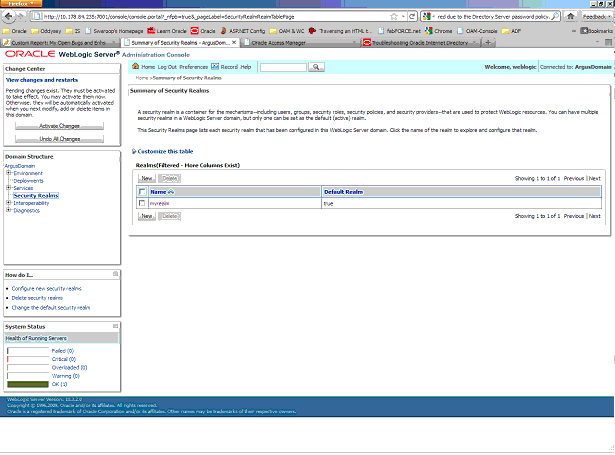The image size is (615, 455).
Task: Open the Bookmarks sidebar button
Action: [x=596, y=31]
